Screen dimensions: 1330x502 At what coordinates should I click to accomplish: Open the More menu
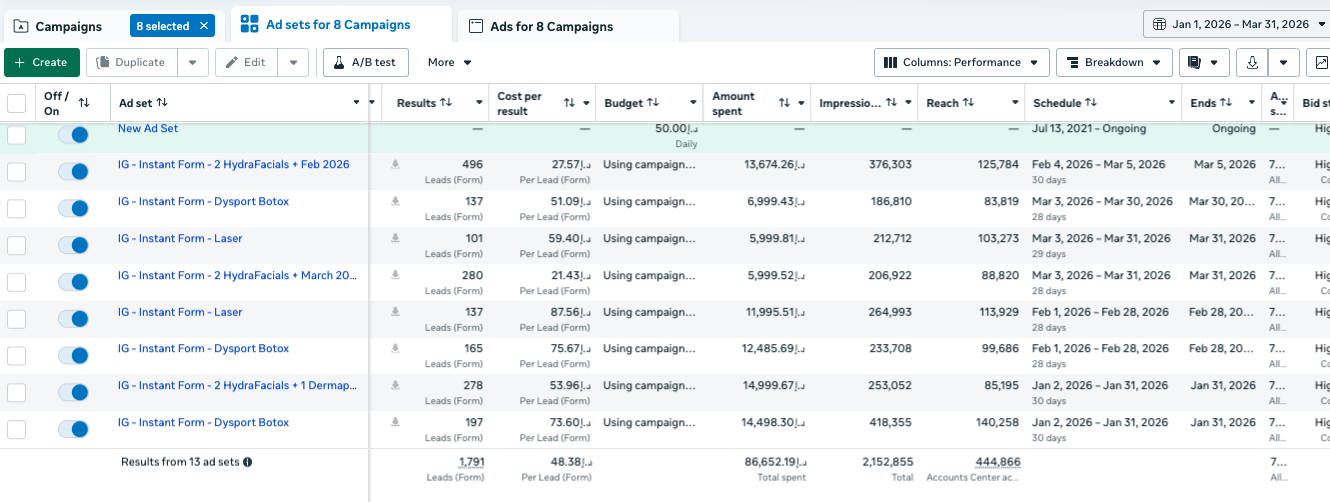point(449,62)
